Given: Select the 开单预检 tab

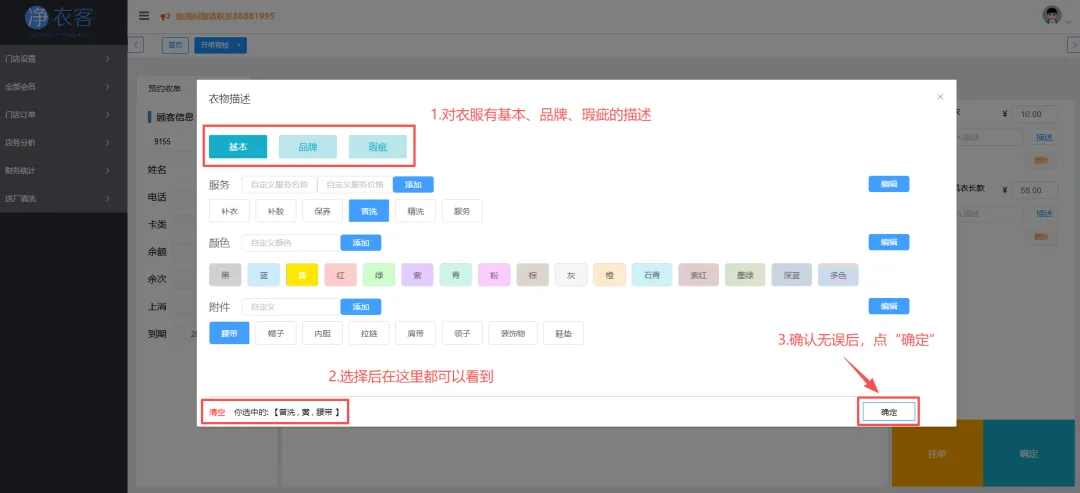Looking at the screenshot, I should [220, 45].
